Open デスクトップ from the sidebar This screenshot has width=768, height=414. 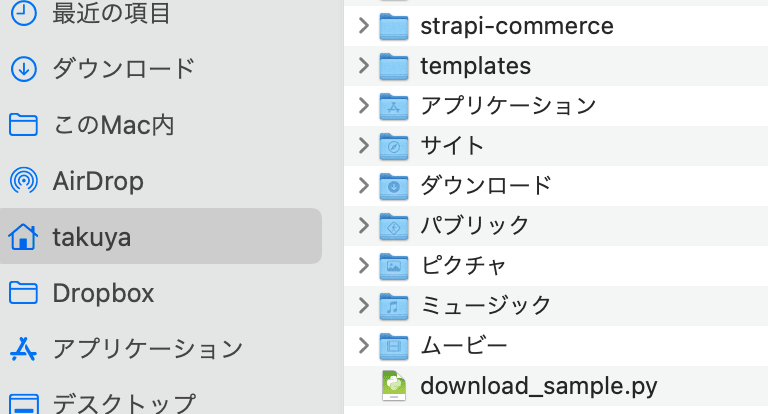124,404
